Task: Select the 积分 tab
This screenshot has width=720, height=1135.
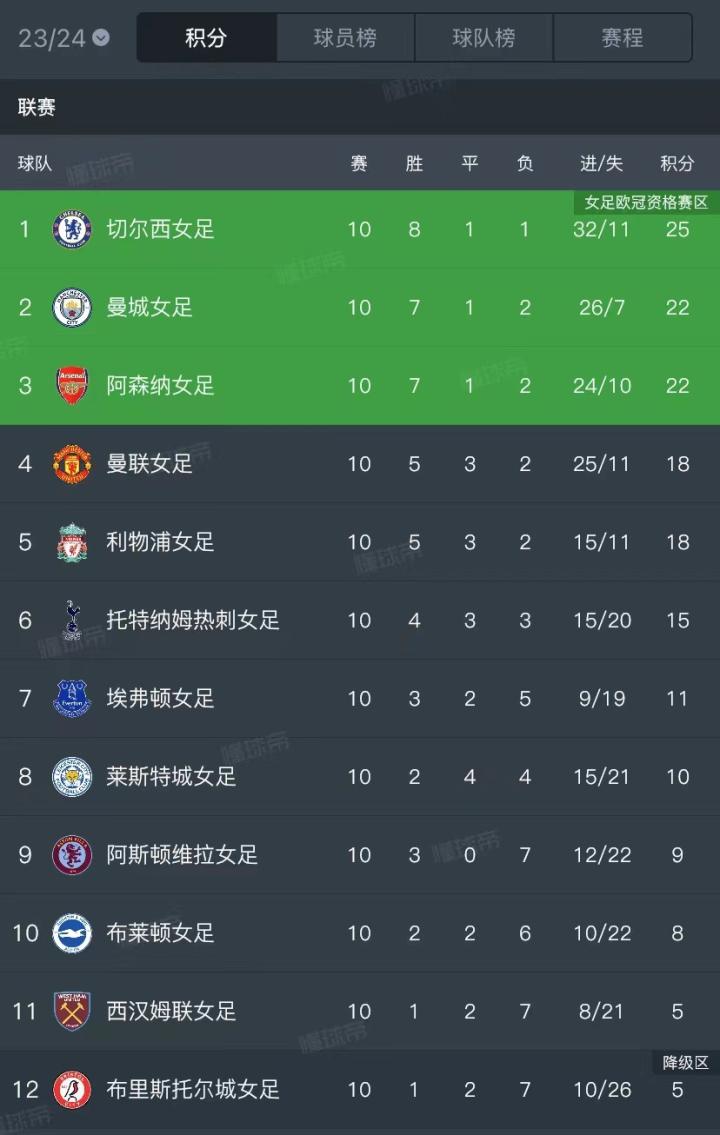Action: [206, 38]
